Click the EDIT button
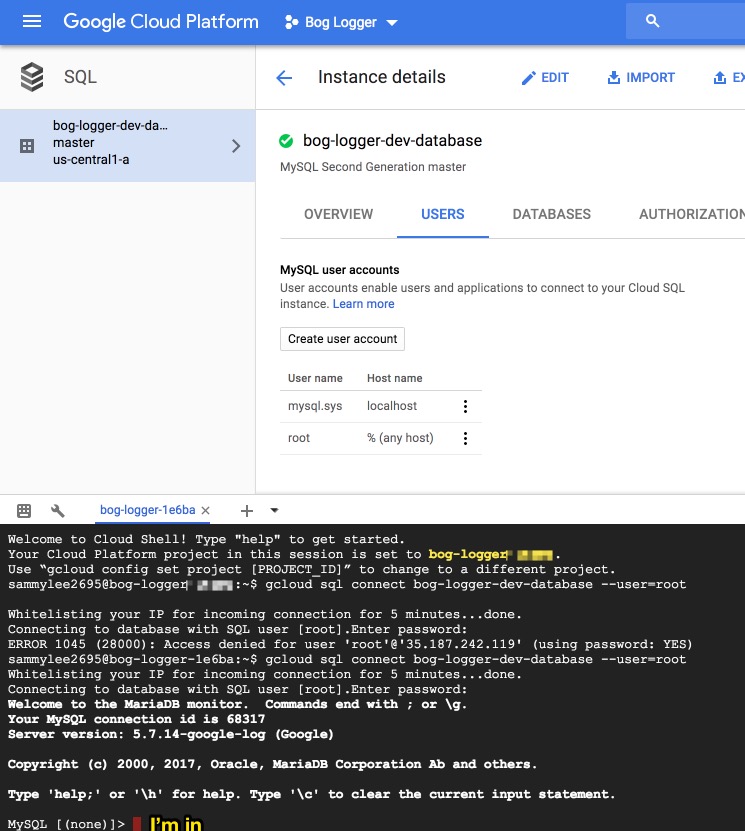The image size is (745, 831). click(x=545, y=78)
